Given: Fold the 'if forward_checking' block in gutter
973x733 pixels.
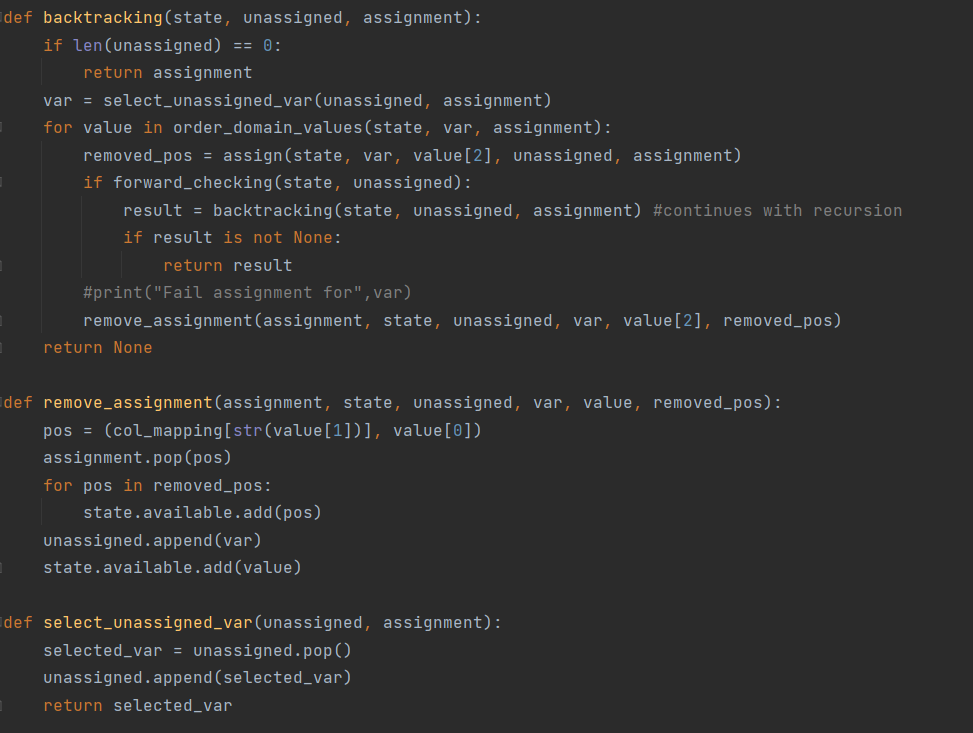Looking at the screenshot, I should click(x=3, y=183).
